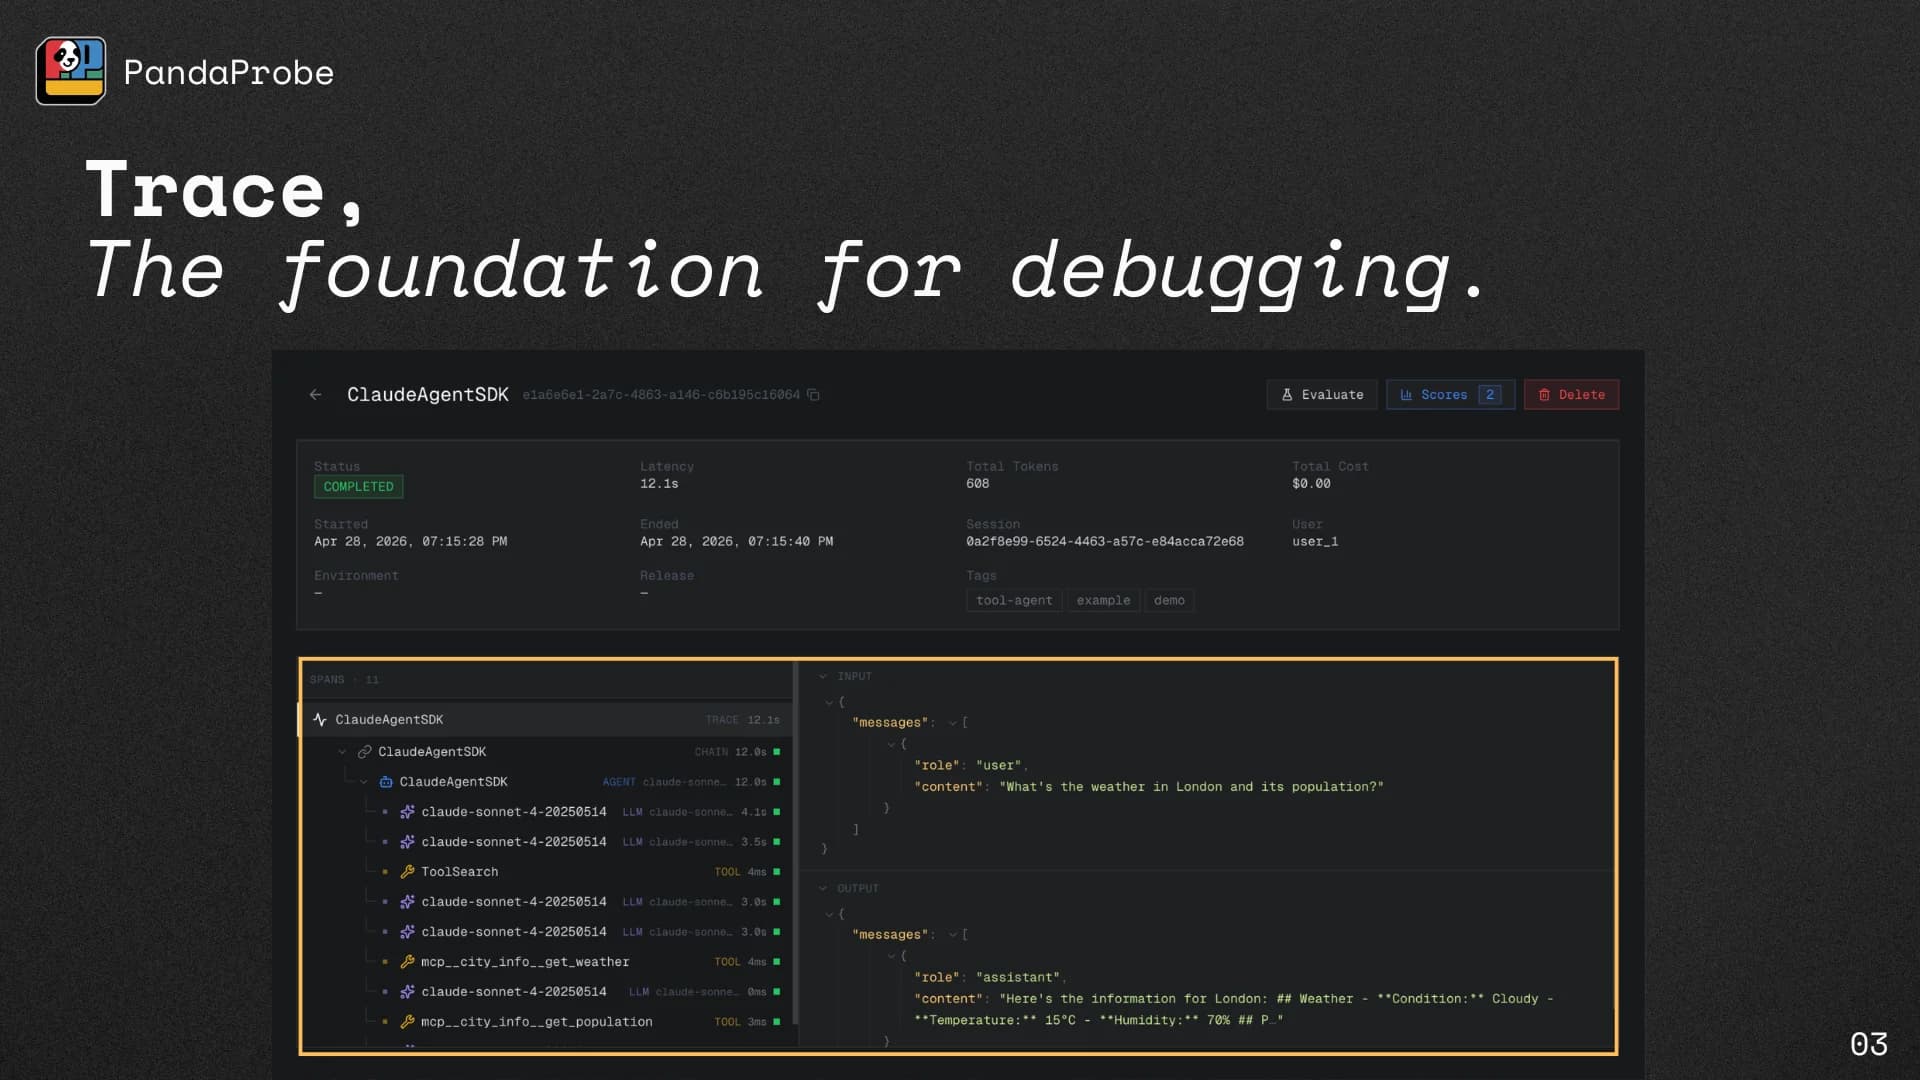
Task: Select the mcp__city_info__get_population span
Action: pyautogui.click(x=536, y=1022)
